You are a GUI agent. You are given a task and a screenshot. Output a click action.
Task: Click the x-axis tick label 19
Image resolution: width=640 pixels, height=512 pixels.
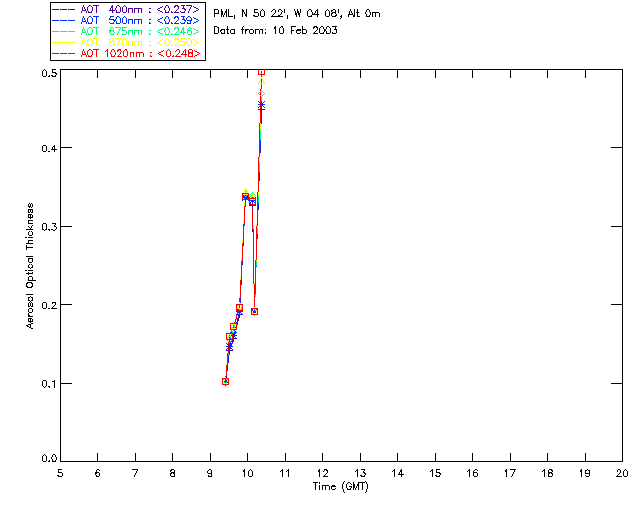click(585, 473)
